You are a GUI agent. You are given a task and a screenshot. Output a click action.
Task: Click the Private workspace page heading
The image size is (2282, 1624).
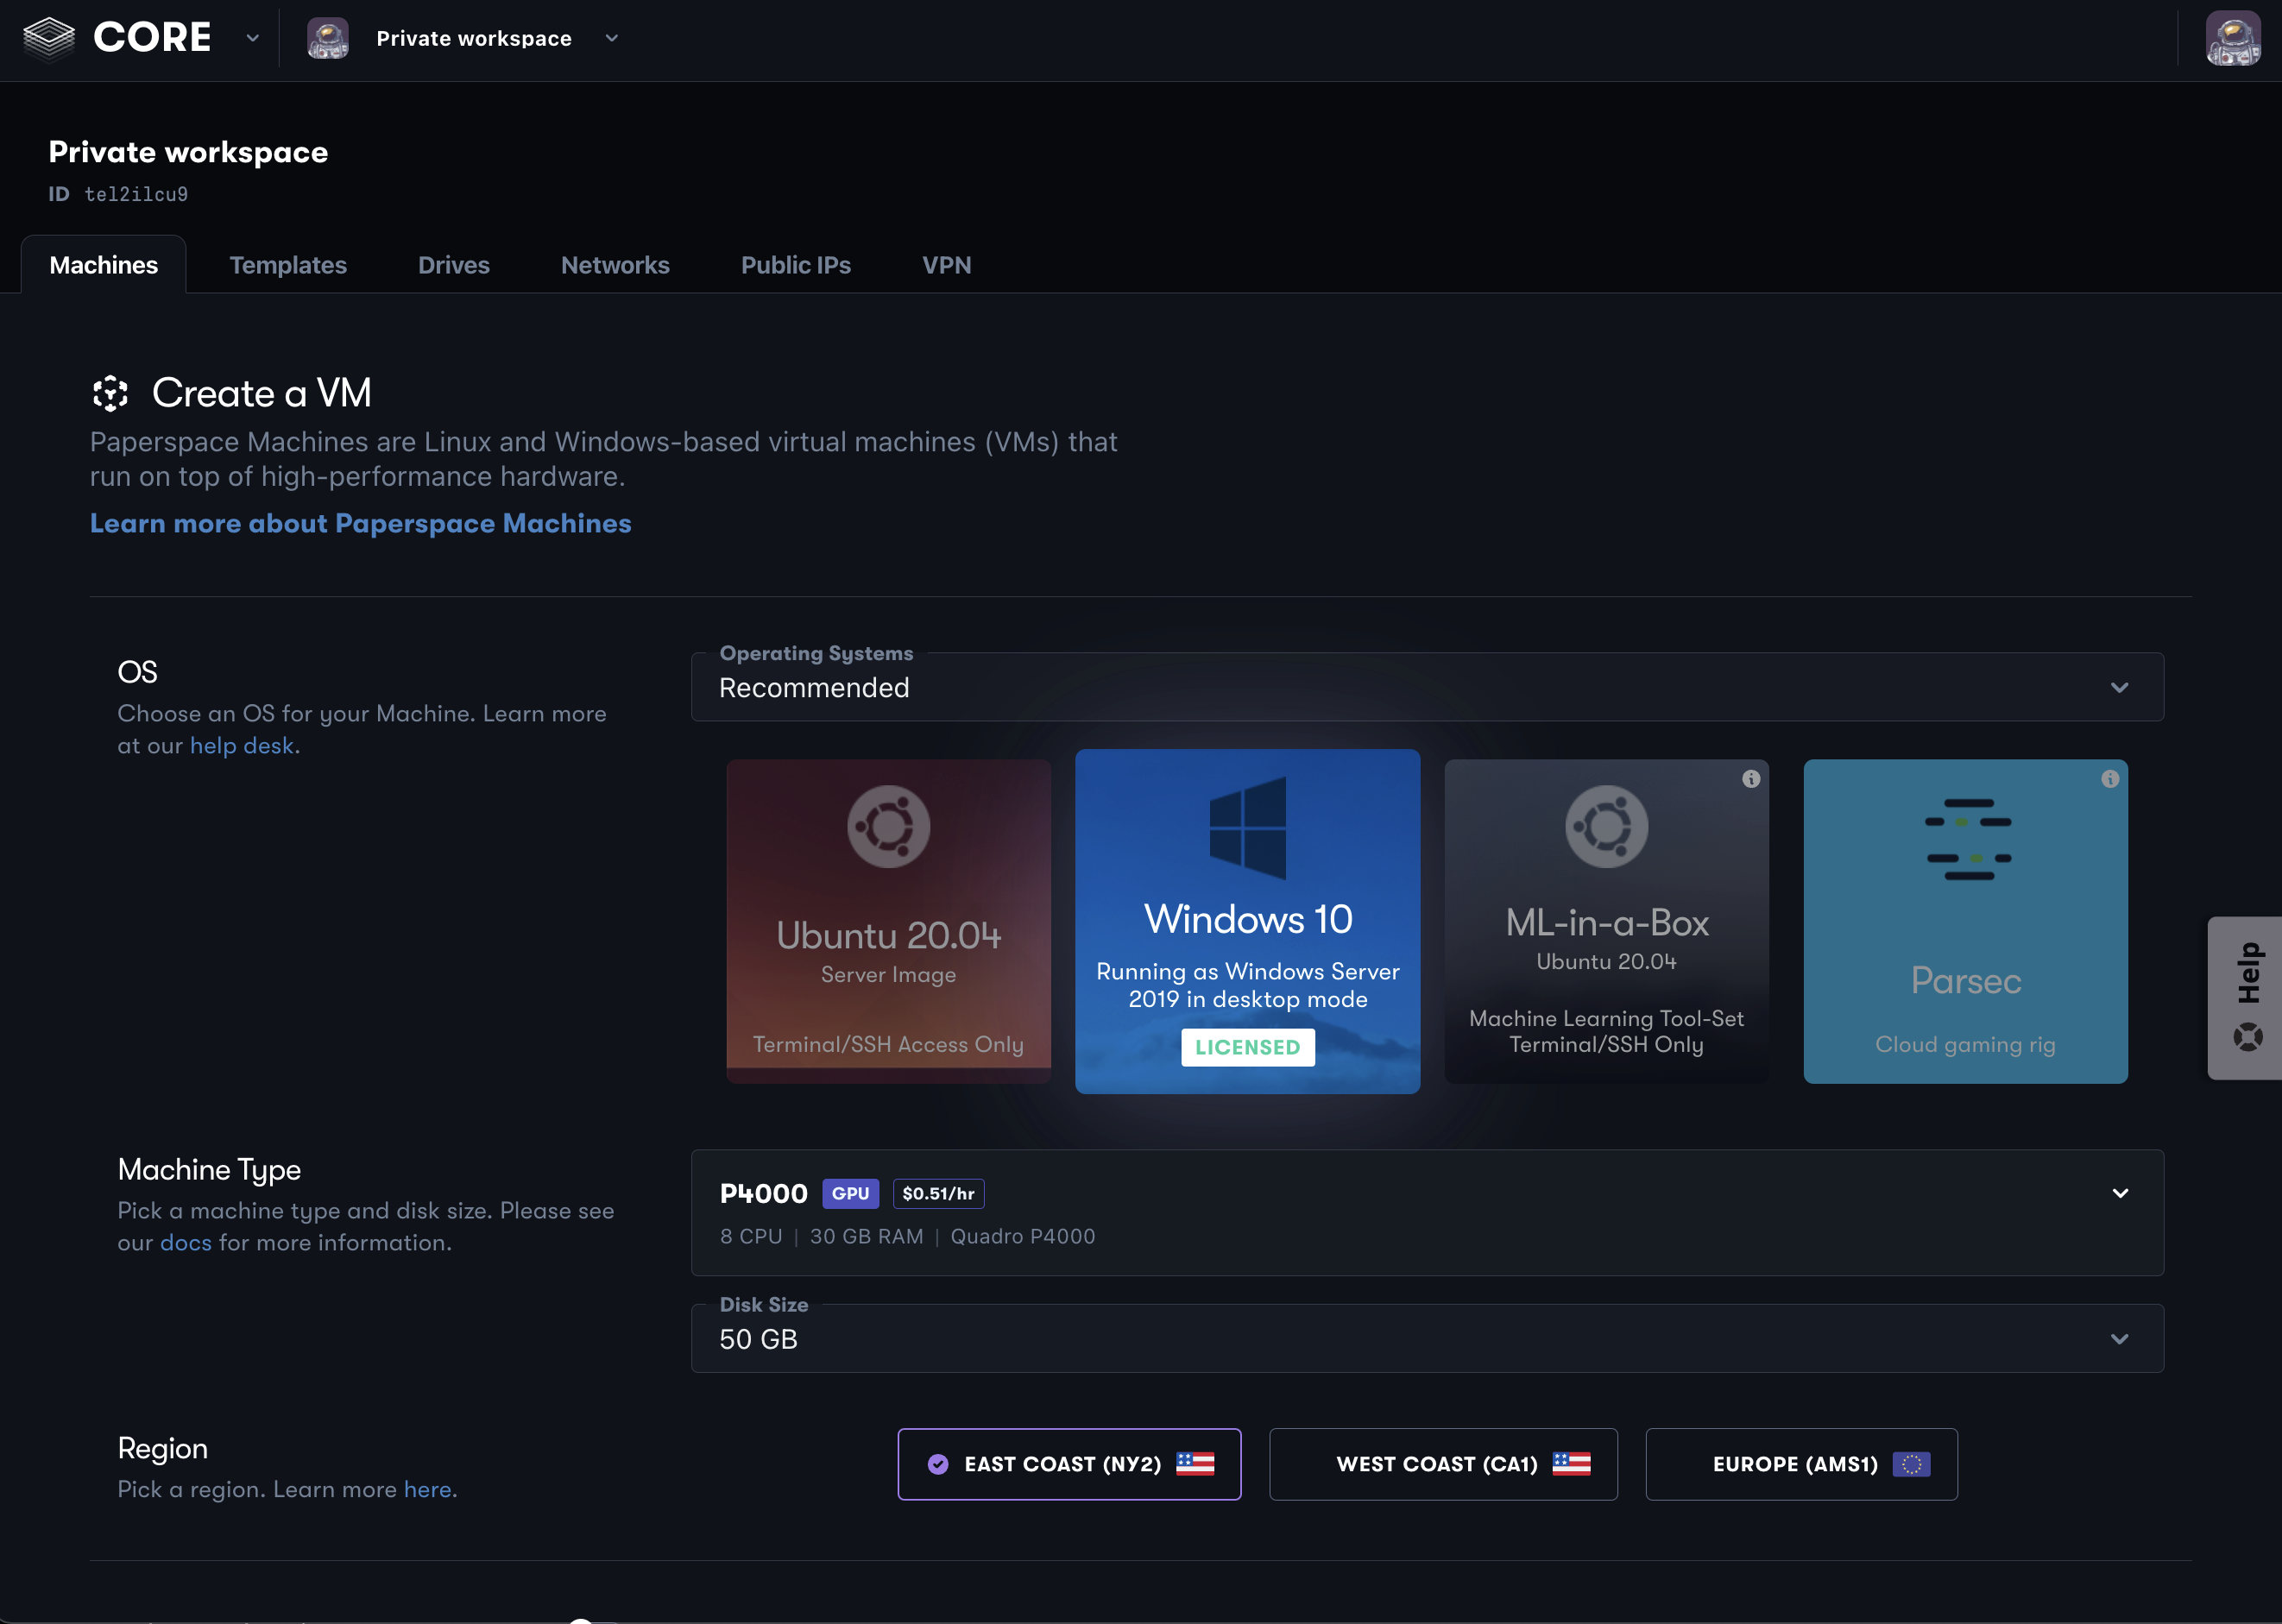coord(188,152)
